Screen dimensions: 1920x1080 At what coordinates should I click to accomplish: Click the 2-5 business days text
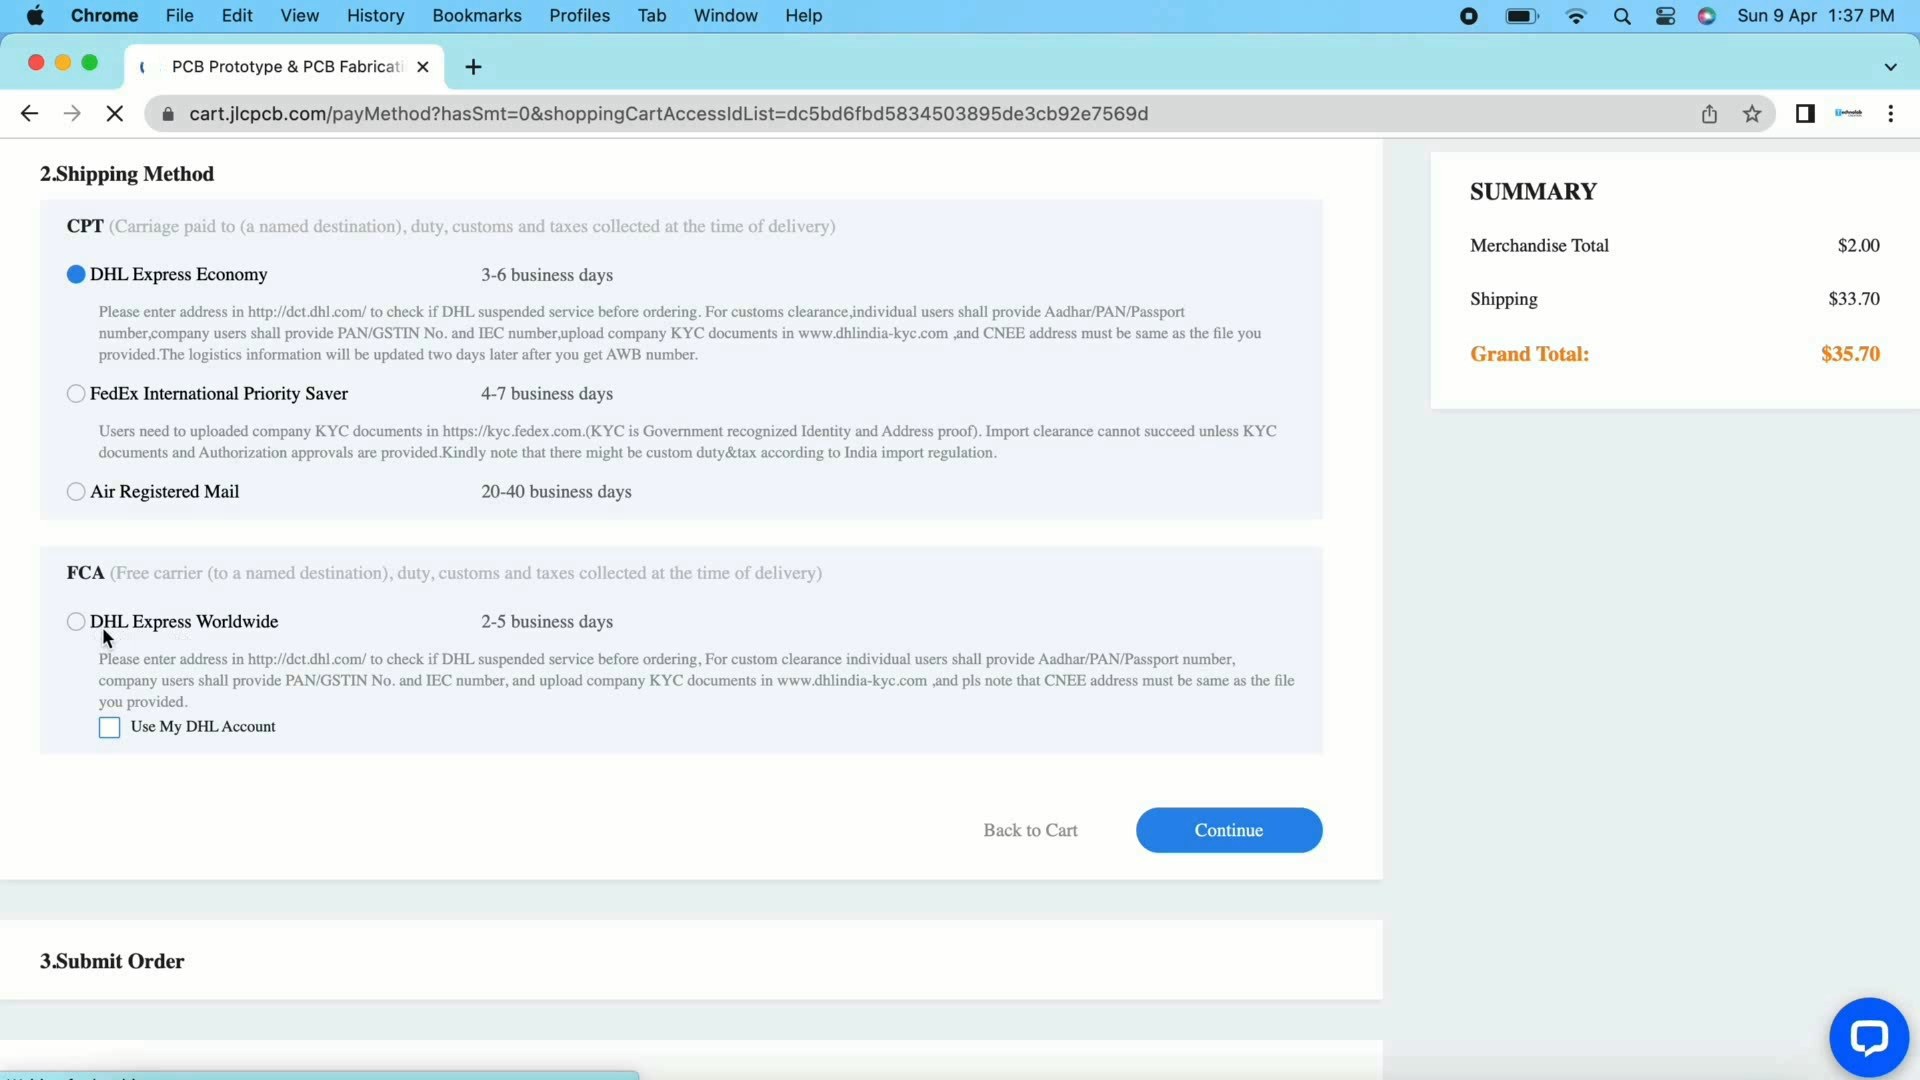547,622
